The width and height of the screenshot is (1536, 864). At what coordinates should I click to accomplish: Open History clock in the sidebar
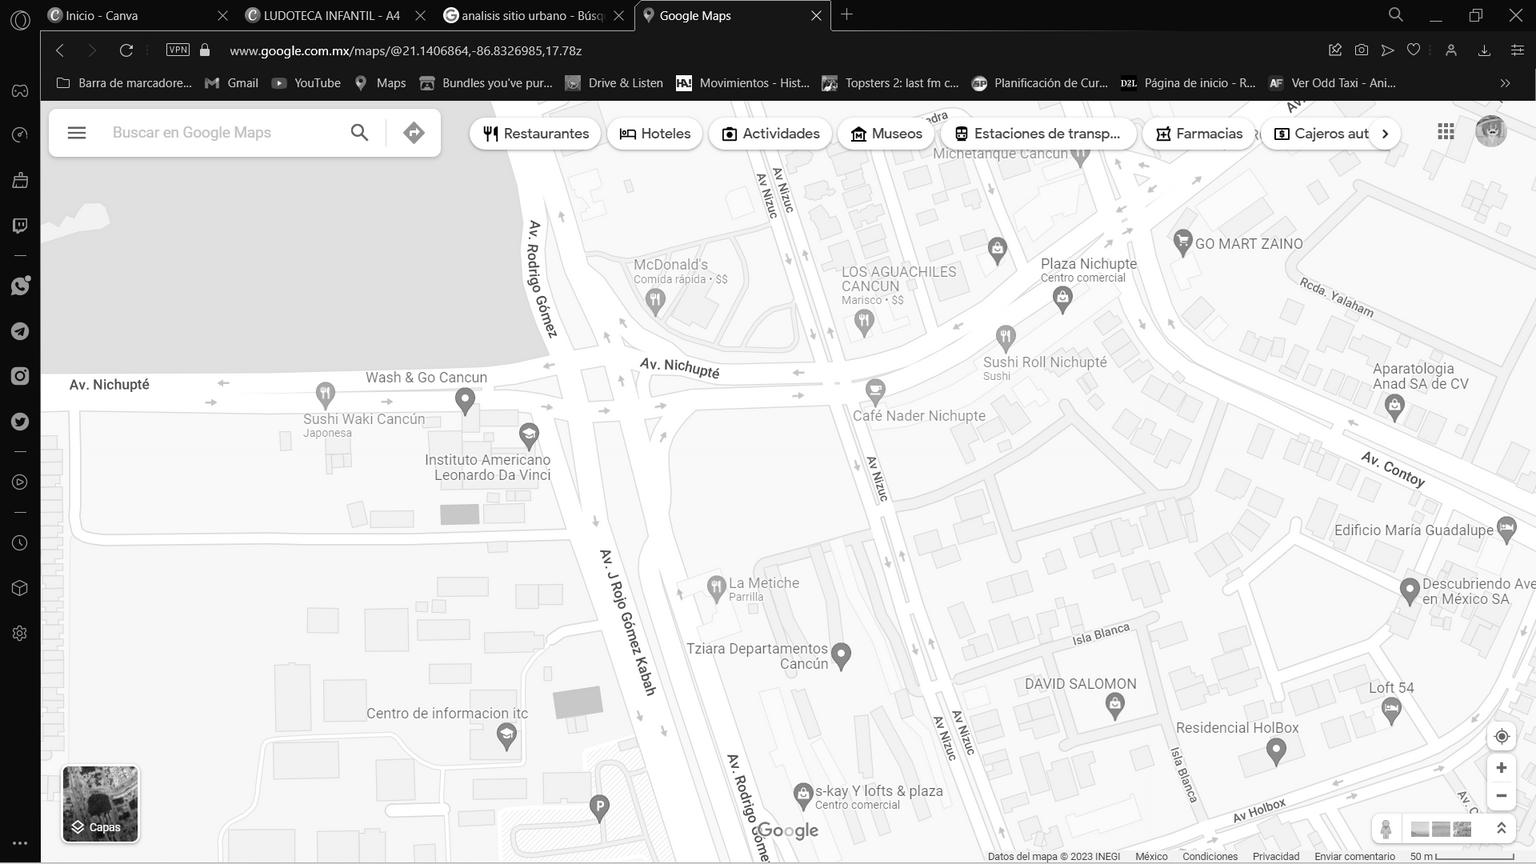(x=20, y=543)
